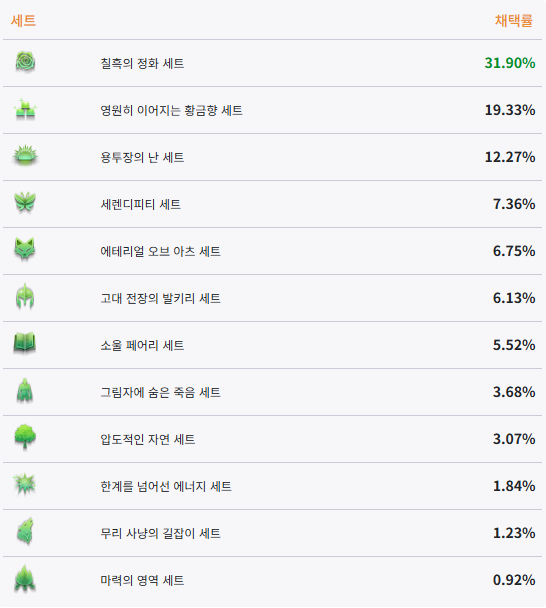
Task: Select the 마력의 영역 세트 name
Action: [x=142, y=580]
